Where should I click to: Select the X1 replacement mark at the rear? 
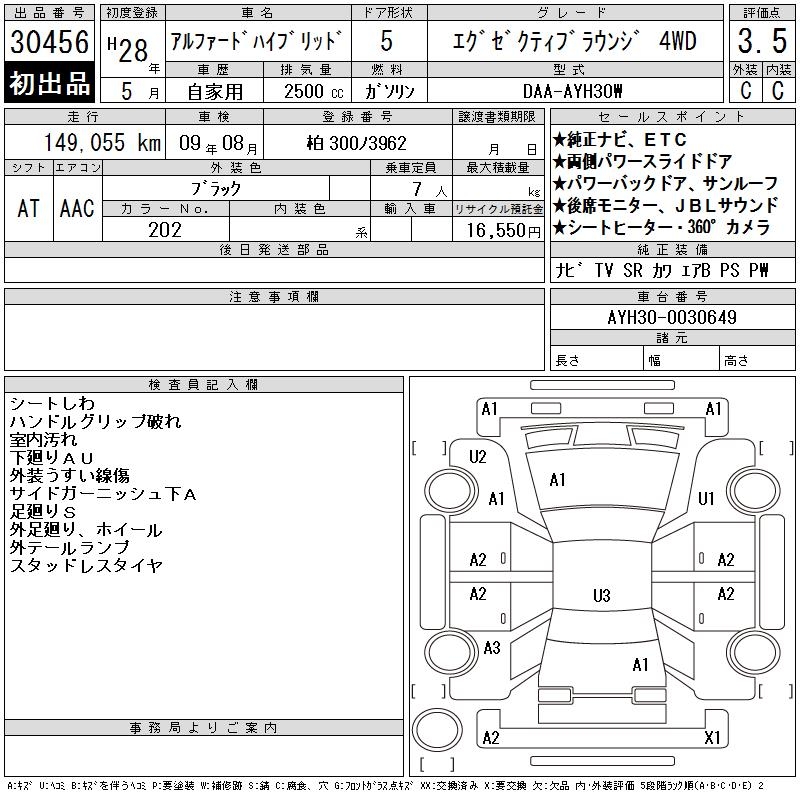tap(712, 738)
